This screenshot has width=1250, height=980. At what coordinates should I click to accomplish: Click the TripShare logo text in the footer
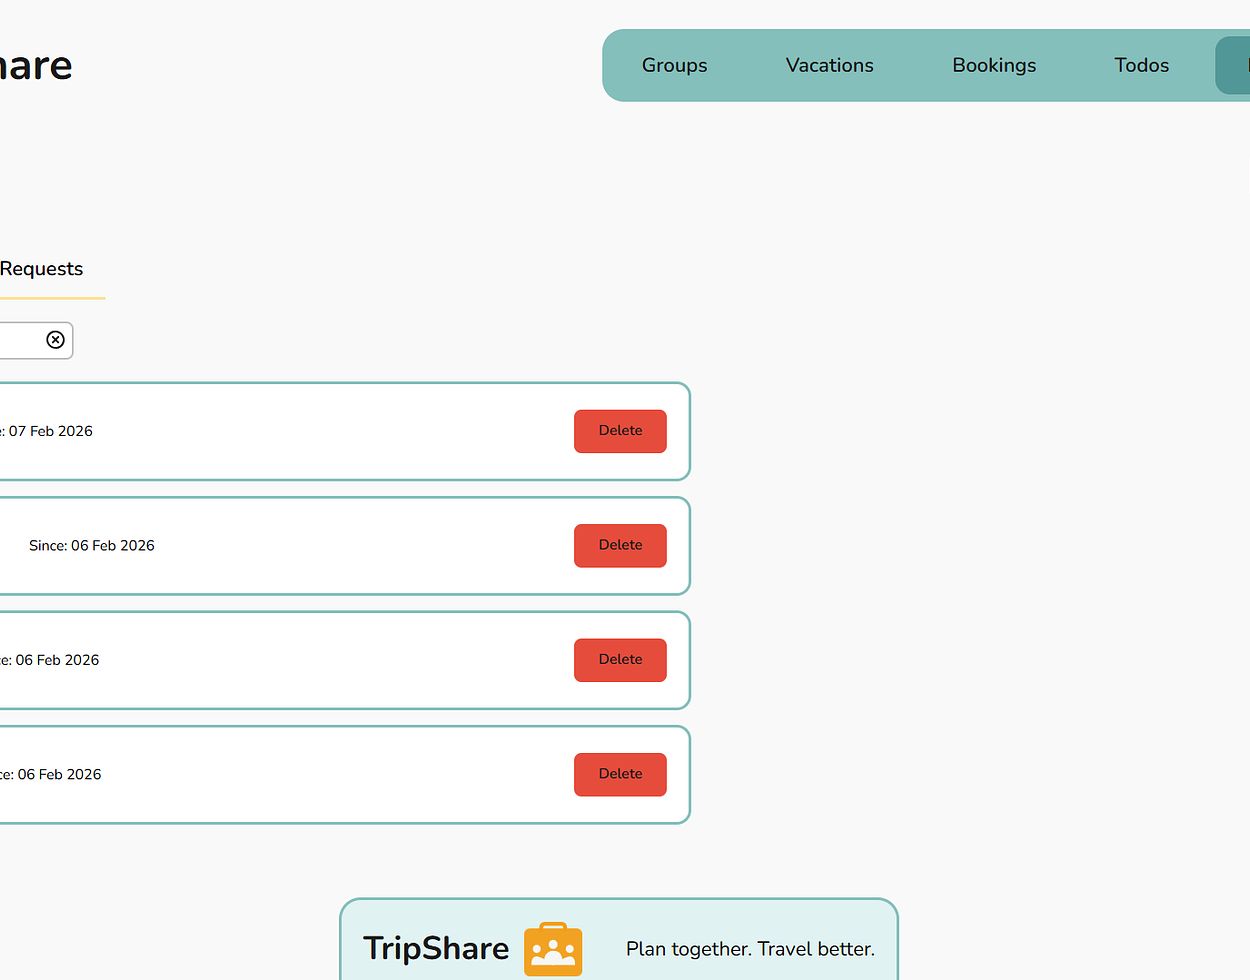[436, 949]
